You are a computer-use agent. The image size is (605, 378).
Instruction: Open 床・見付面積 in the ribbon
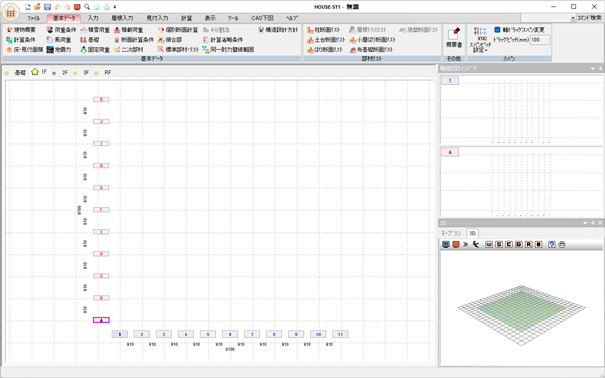pyautogui.click(x=25, y=50)
